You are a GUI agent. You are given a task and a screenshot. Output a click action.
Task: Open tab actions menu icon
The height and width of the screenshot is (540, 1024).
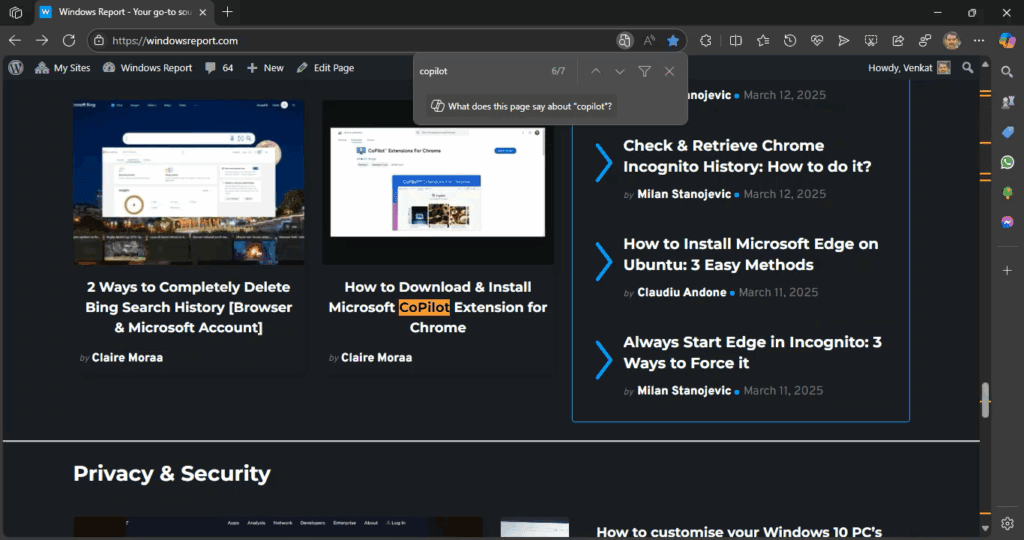(x=16, y=12)
